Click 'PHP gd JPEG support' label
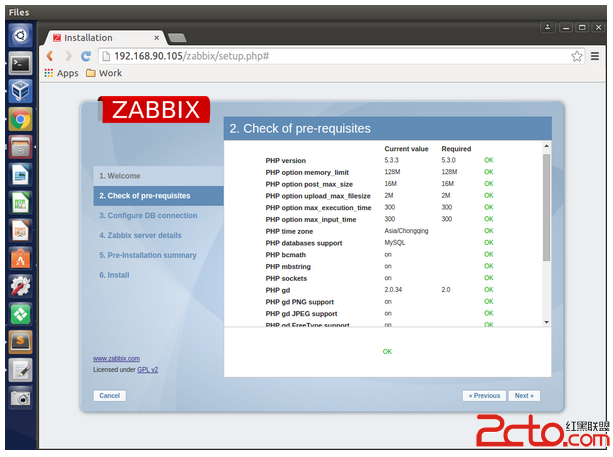This screenshot has height=457, width=613. coord(301,314)
